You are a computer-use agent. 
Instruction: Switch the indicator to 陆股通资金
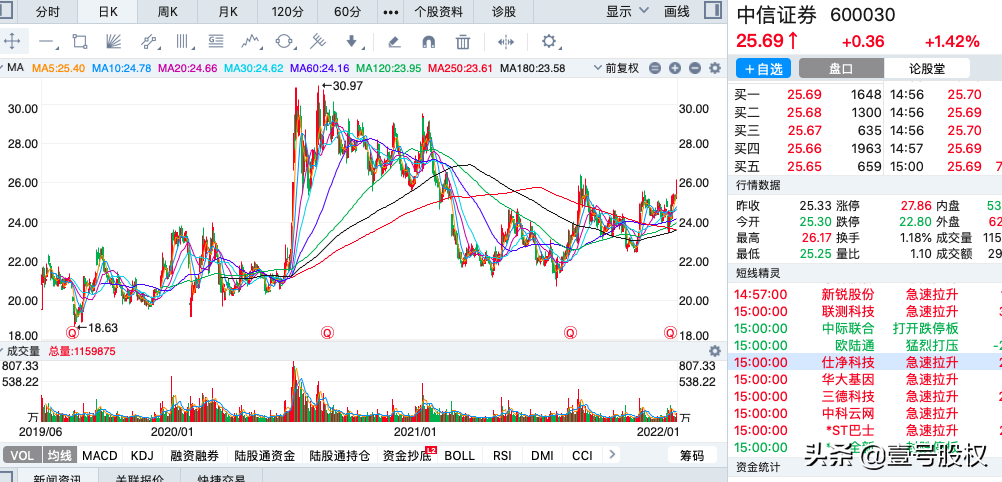pyautogui.click(x=264, y=455)
